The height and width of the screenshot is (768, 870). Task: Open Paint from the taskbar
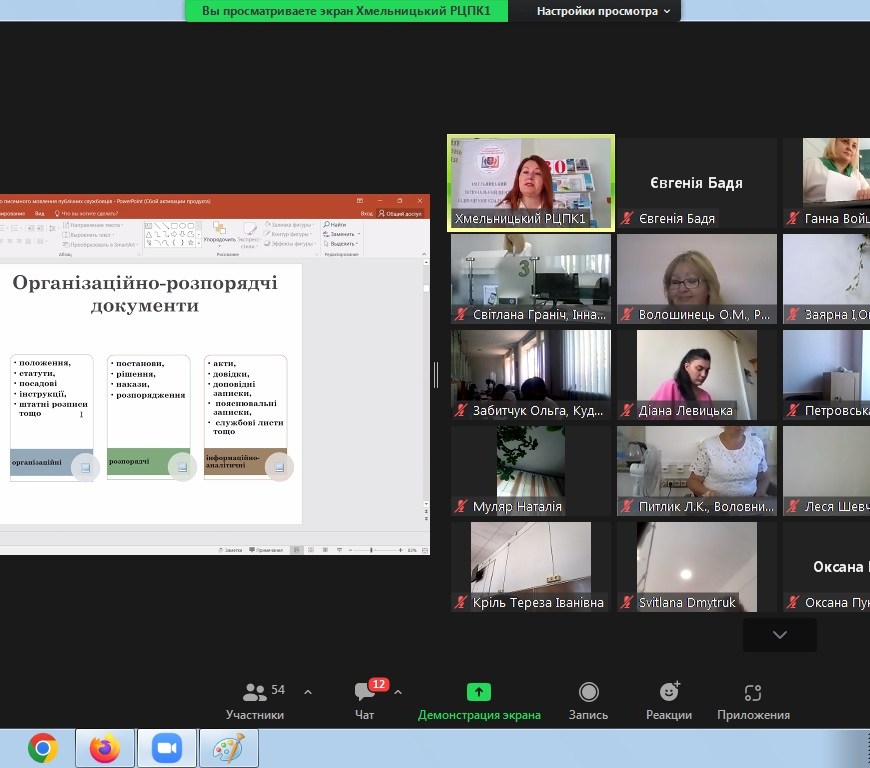click(228, 747)
